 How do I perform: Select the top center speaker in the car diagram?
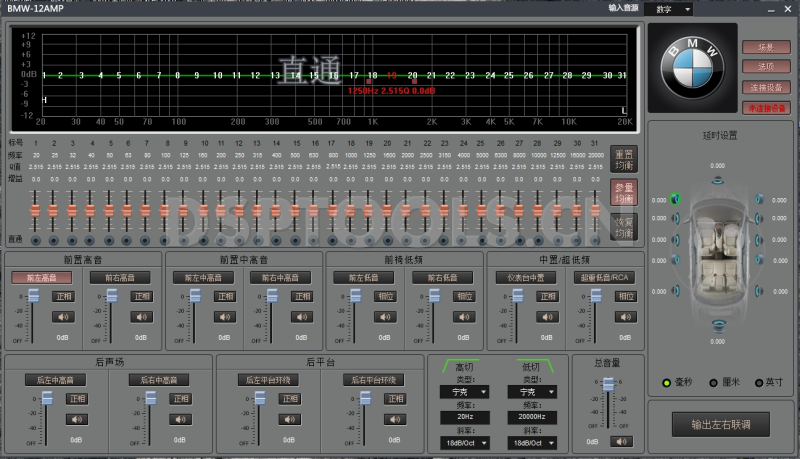[x=718, y=181]
